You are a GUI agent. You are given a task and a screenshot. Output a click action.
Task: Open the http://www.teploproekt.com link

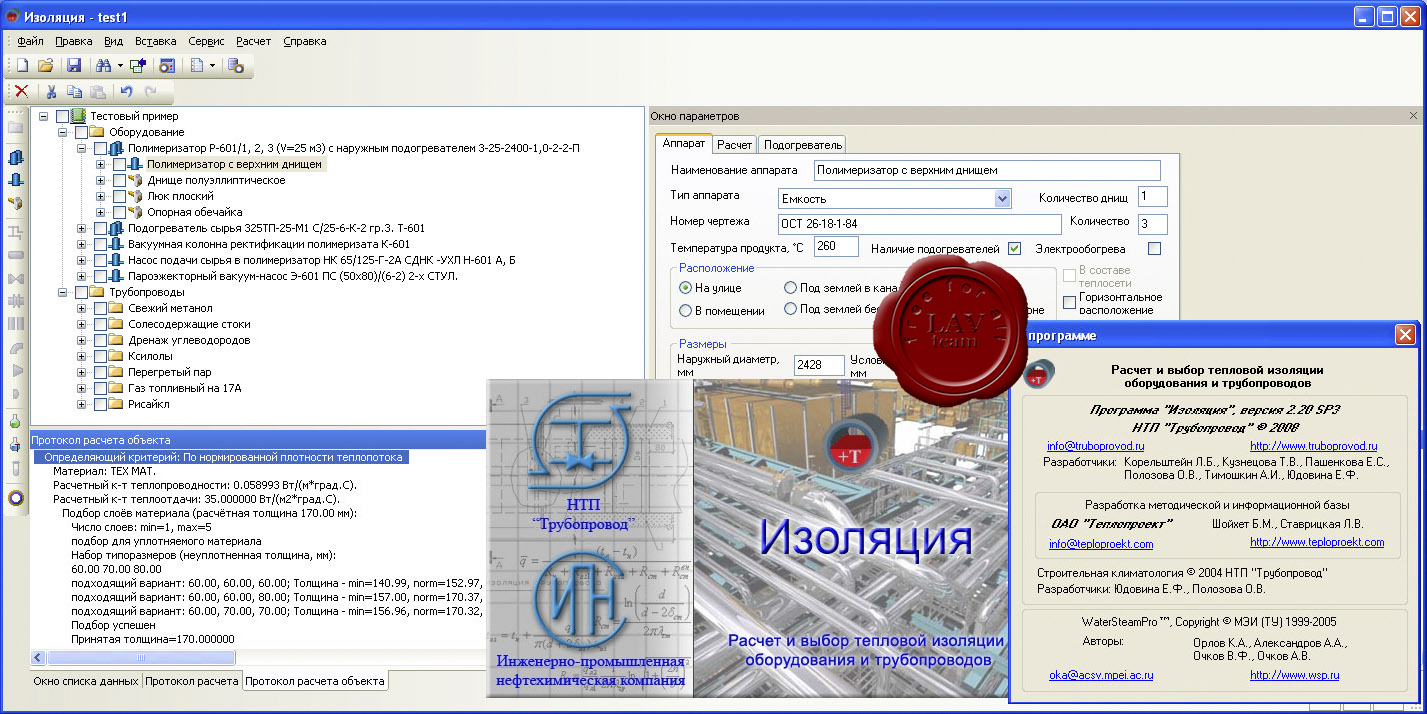(x=1317, y=542)
